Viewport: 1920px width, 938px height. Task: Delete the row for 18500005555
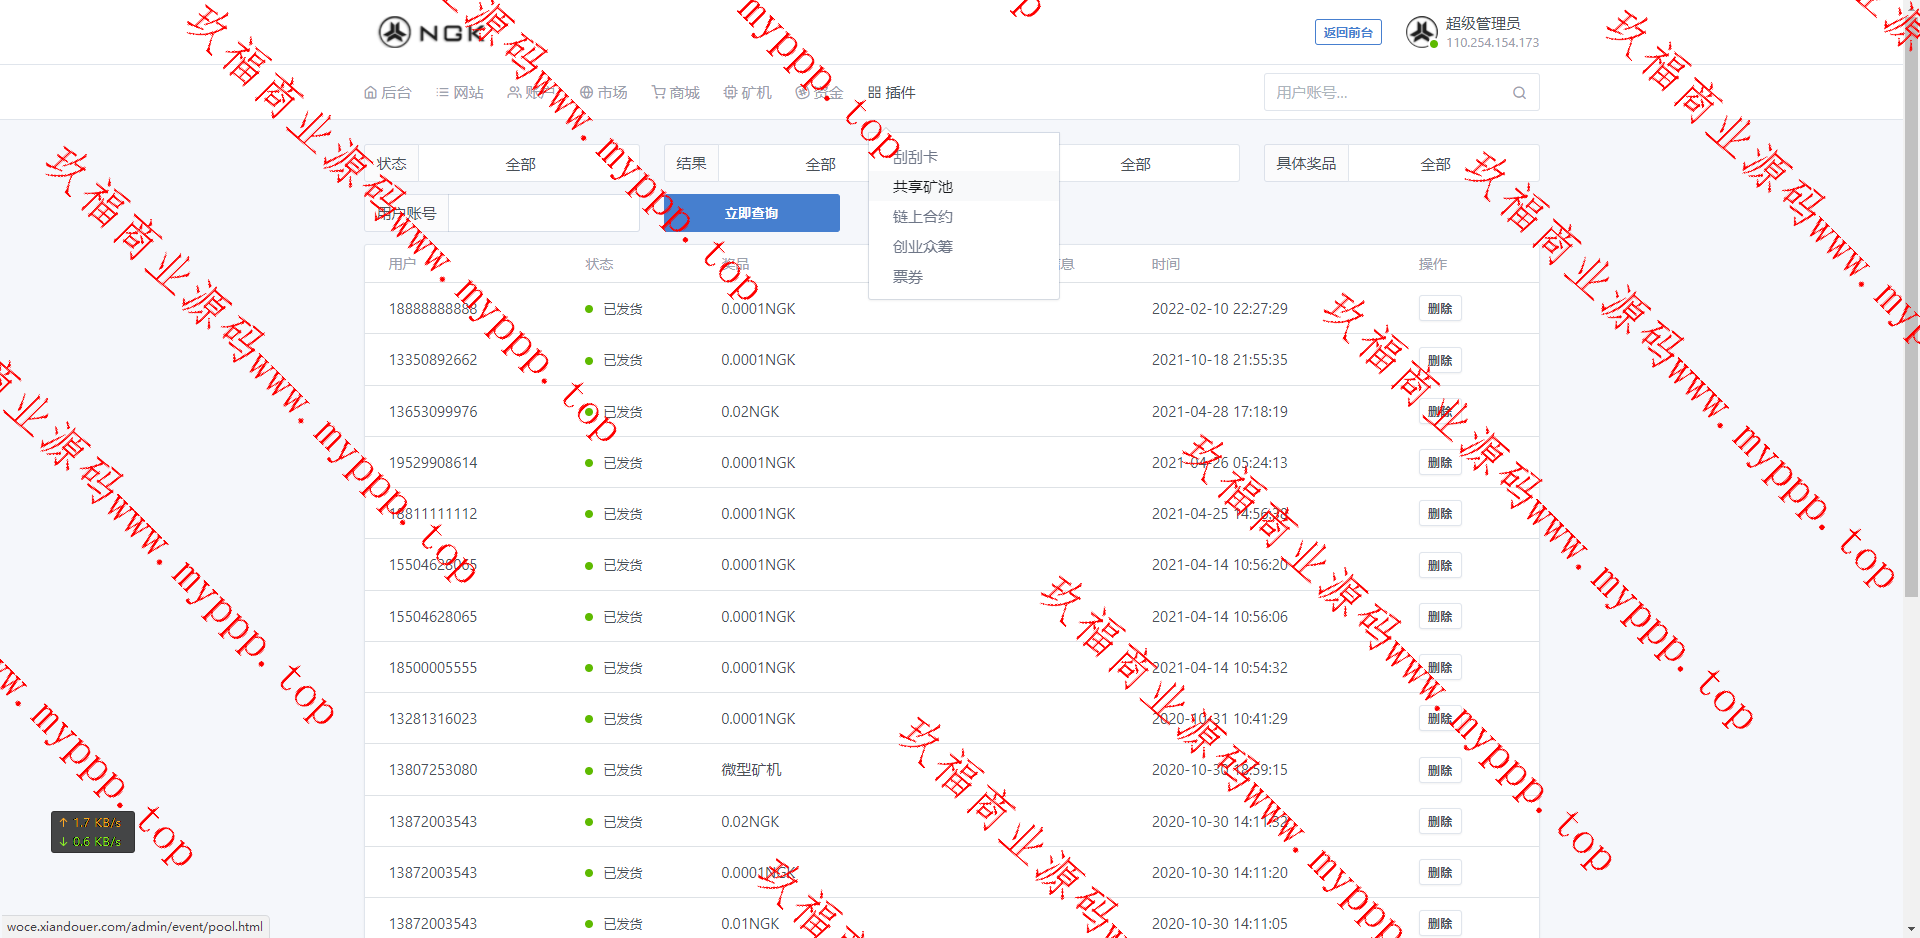[x=1440, y=668]
